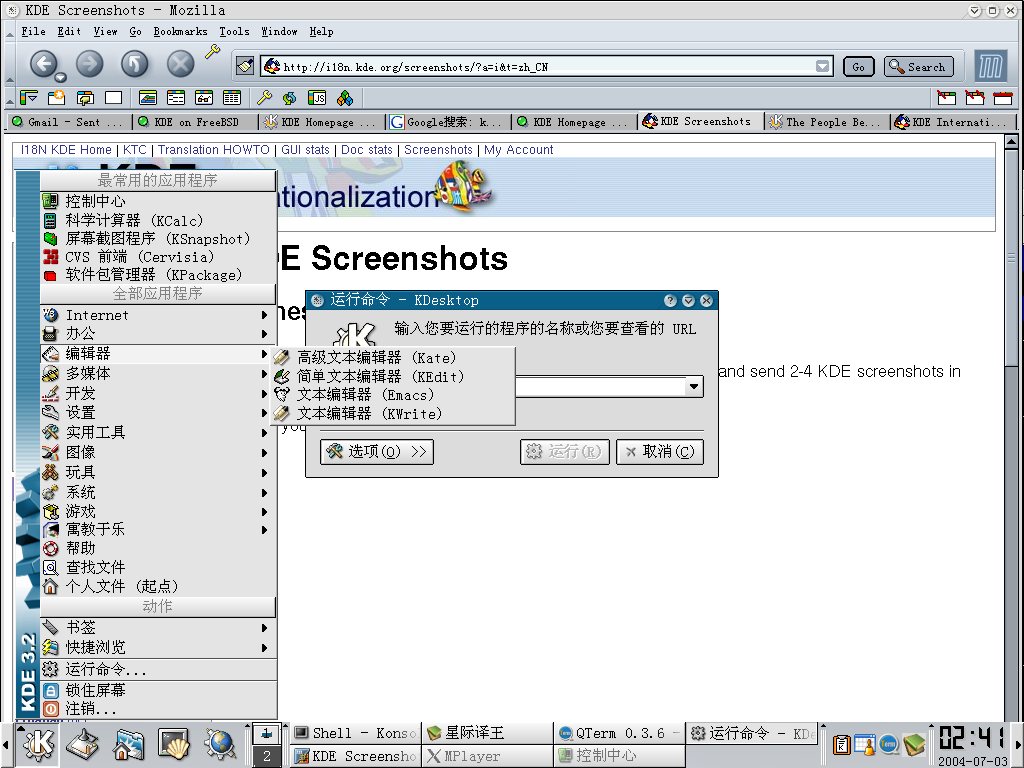The height and width of the screenshot is (768, 1024).
Task: Switch to virtual desktop 2 in pager
Action: [x=266, y=756]
